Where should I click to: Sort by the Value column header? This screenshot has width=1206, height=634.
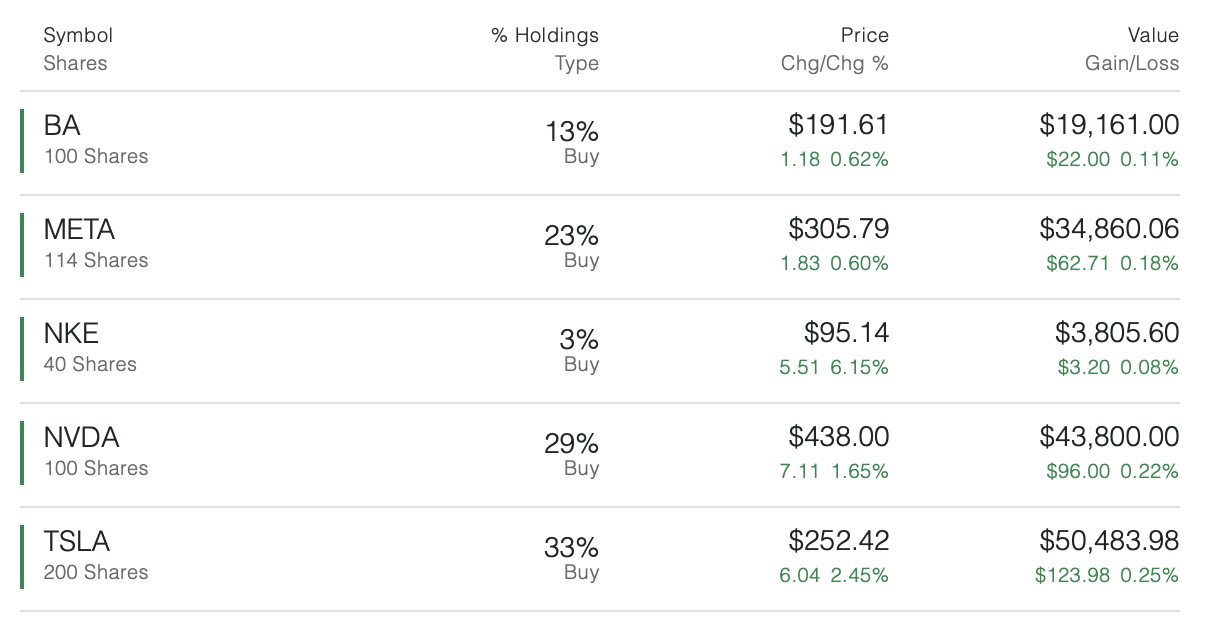[1153, 36]
